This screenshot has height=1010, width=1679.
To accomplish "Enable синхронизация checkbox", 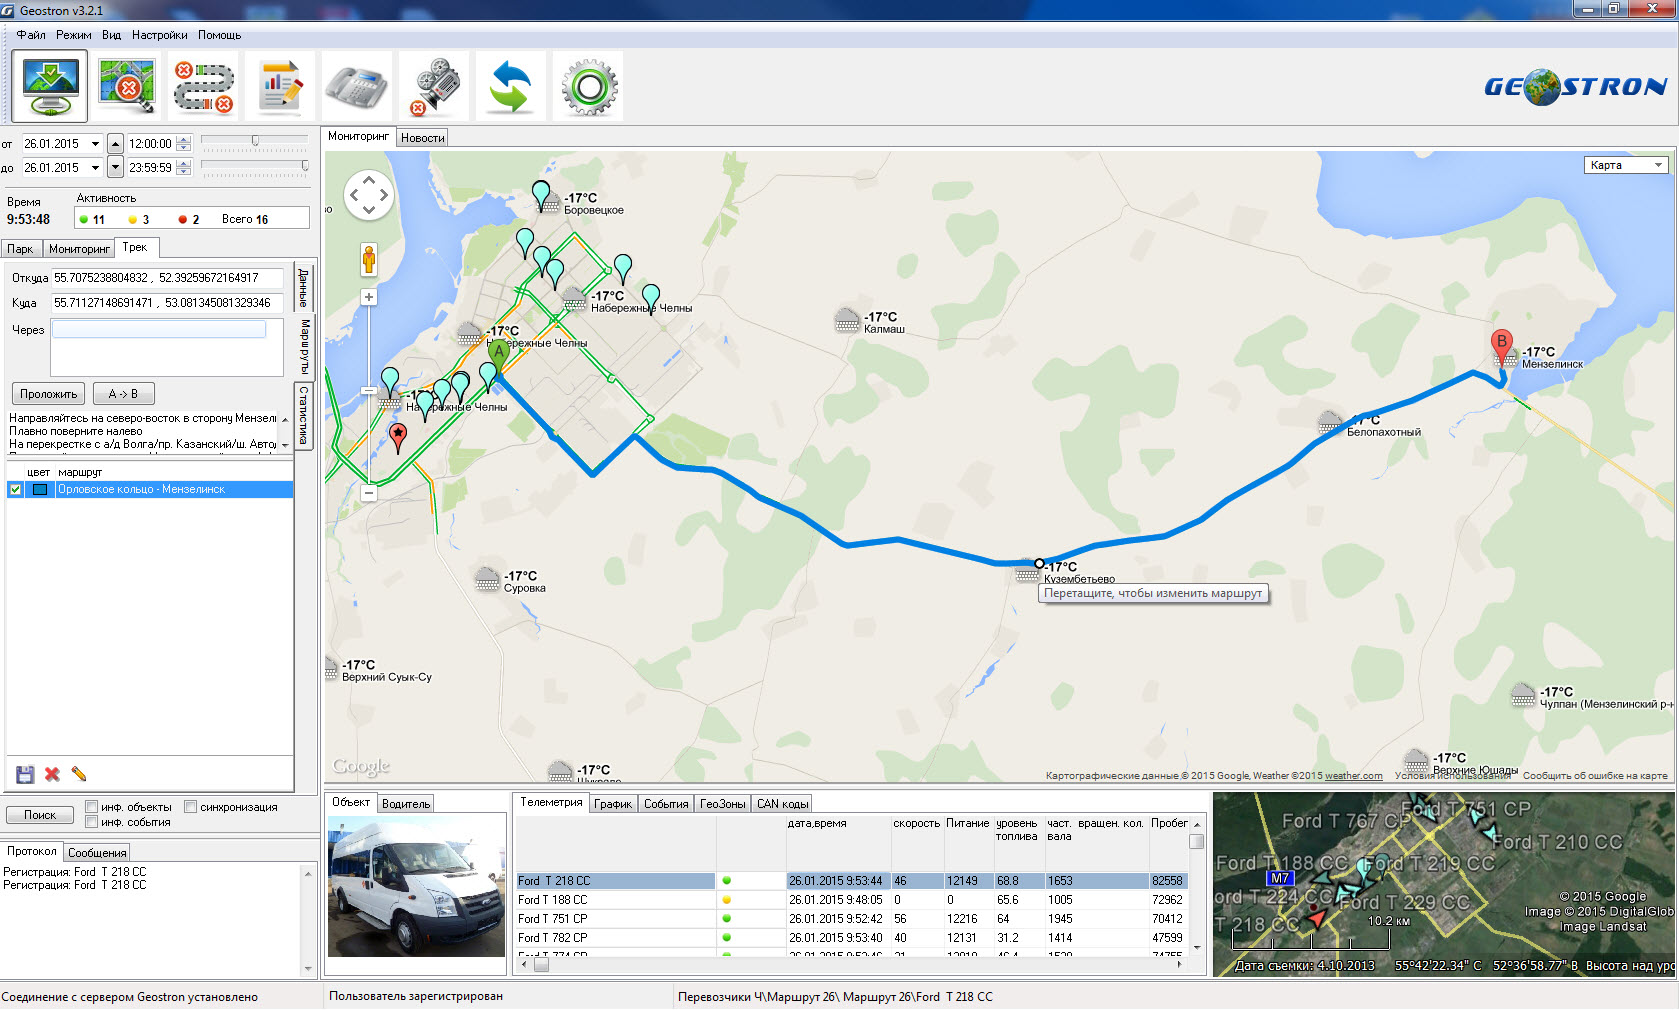I will tap(191, 807).
